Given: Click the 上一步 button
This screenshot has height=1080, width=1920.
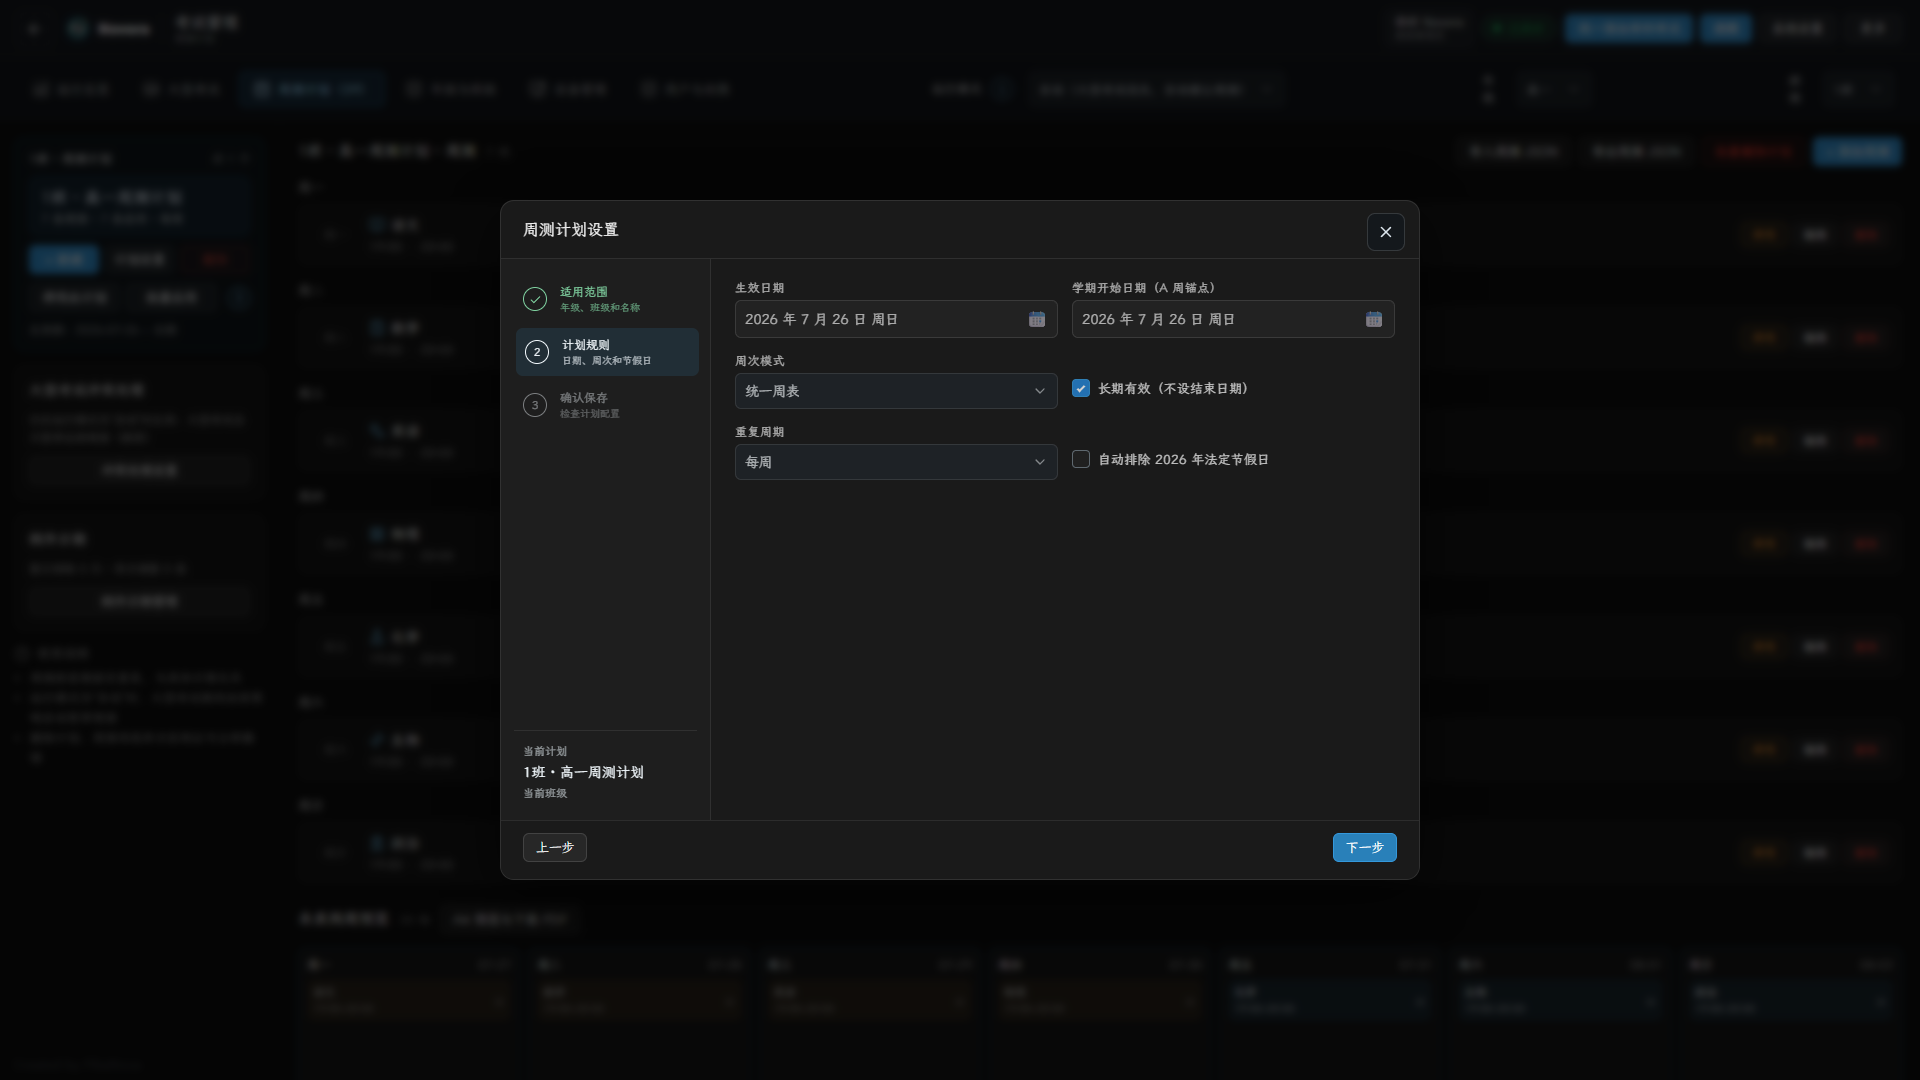Looking at the screenshot, I should [555, 847].
